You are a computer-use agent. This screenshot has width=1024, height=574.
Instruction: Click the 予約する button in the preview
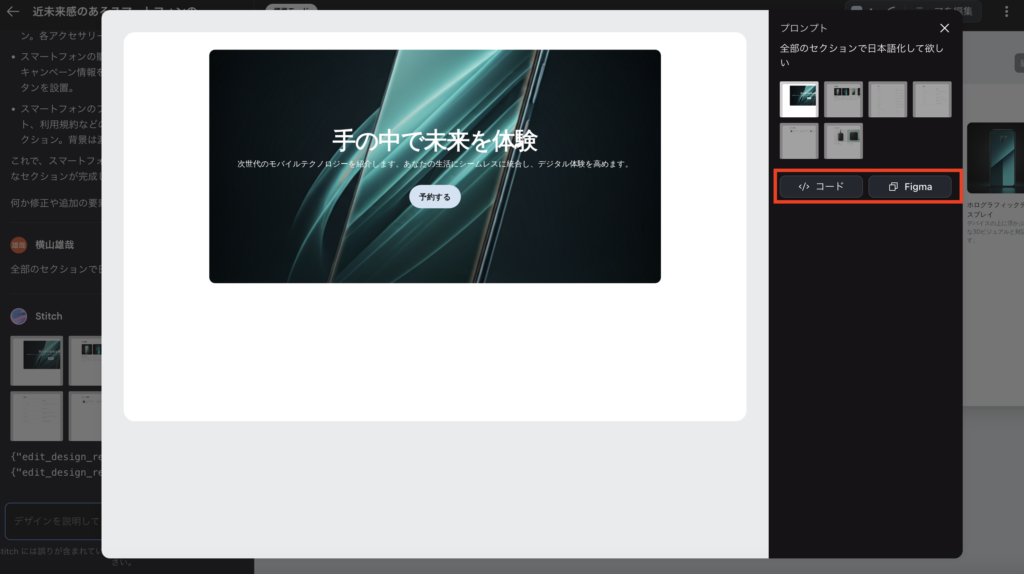click(x=435, y=197)
